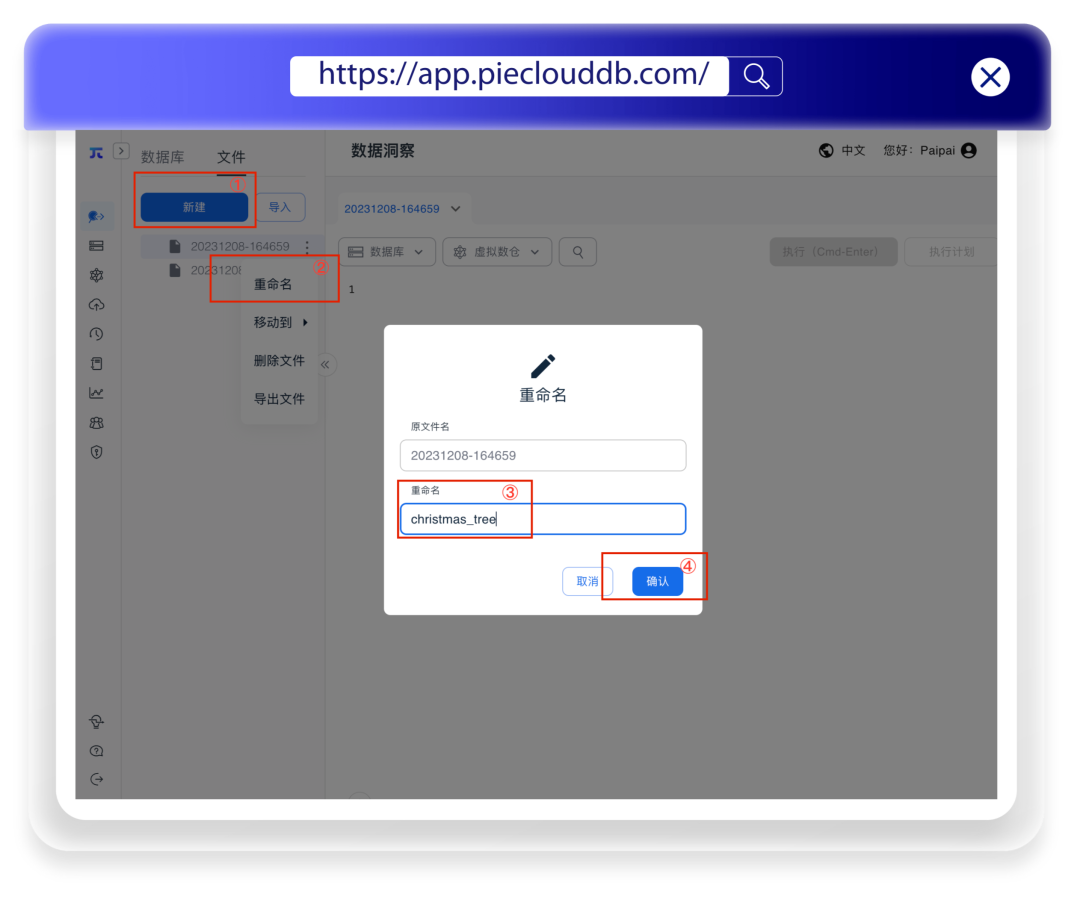
Task: Click the 原文件名 input field
Action: 543,455
